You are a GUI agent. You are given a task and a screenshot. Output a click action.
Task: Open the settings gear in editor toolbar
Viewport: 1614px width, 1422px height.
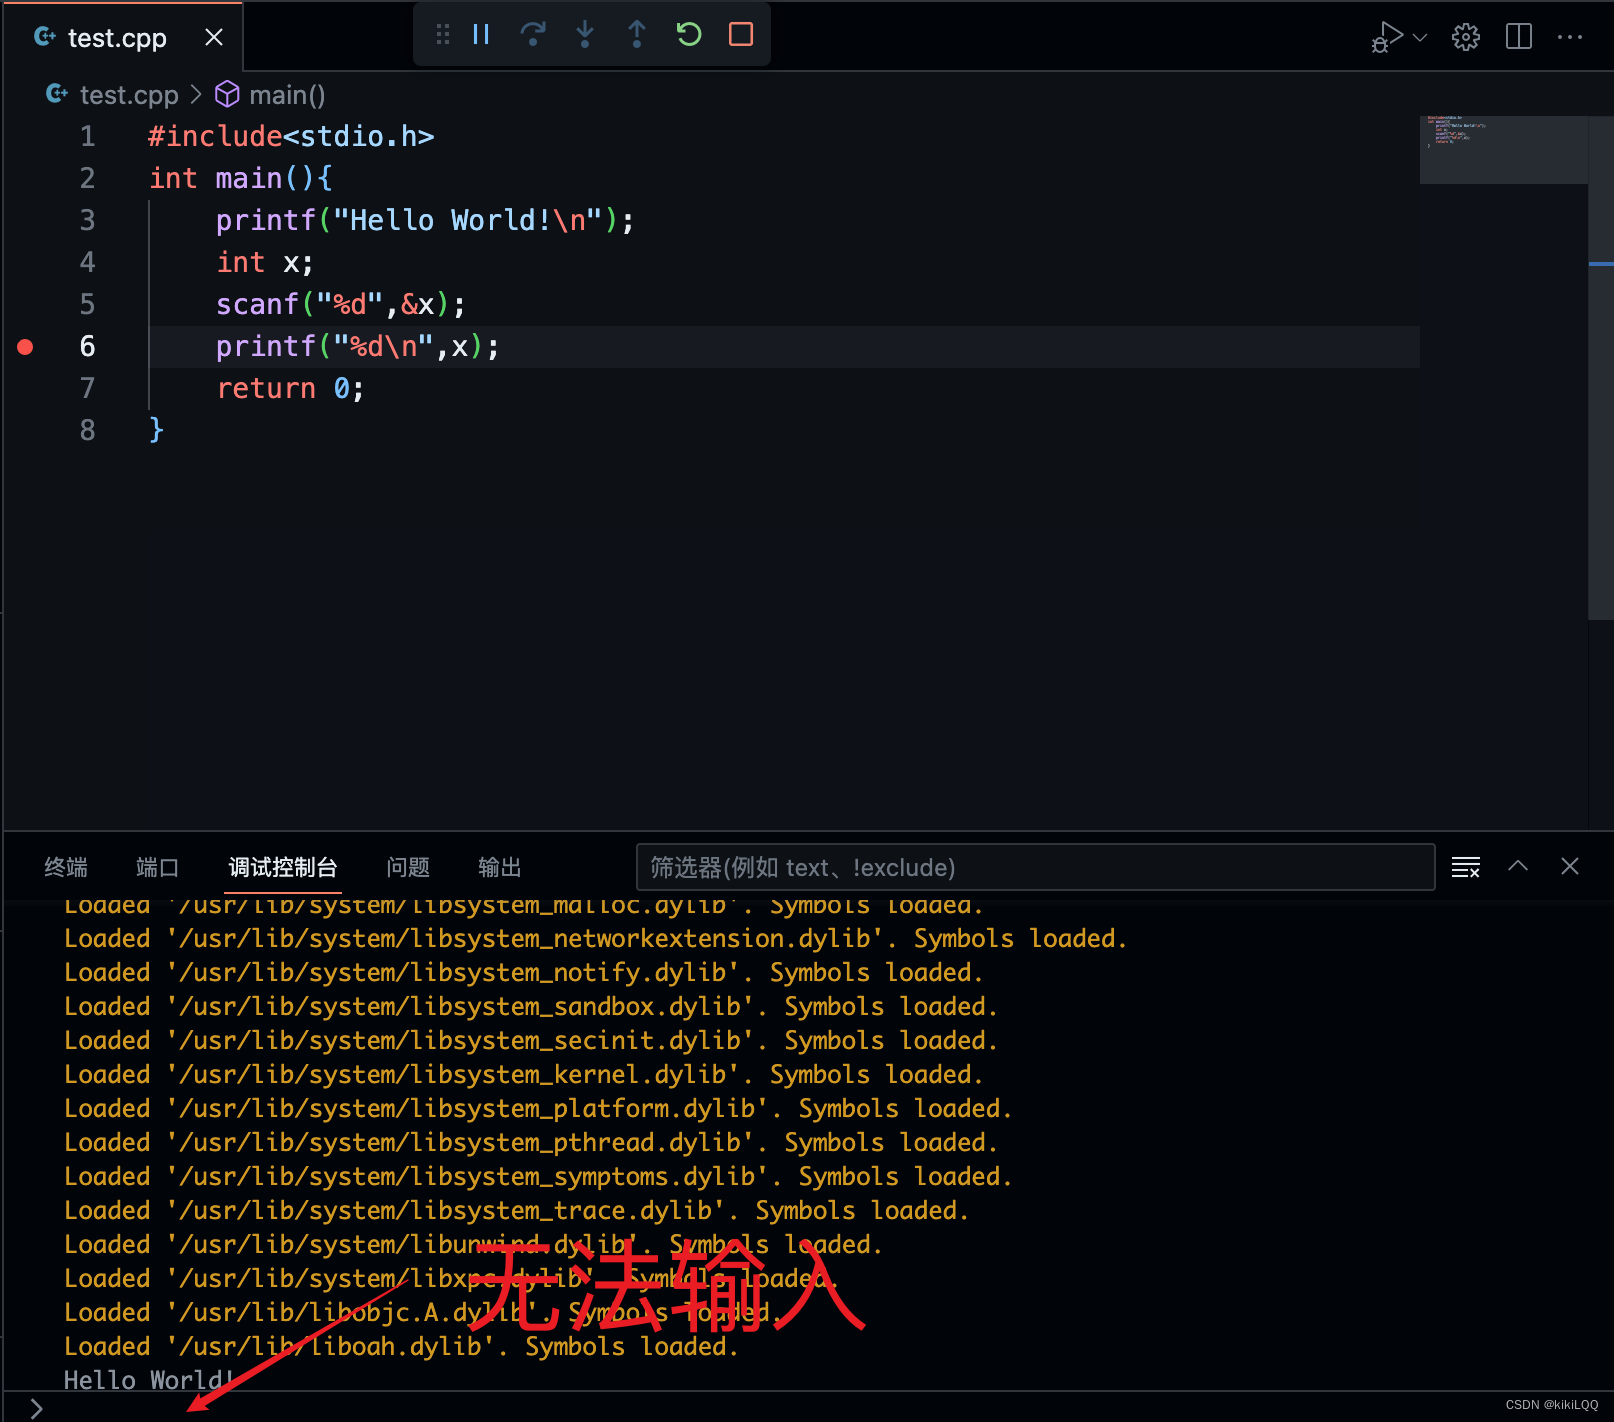[x=1466, y=37]
